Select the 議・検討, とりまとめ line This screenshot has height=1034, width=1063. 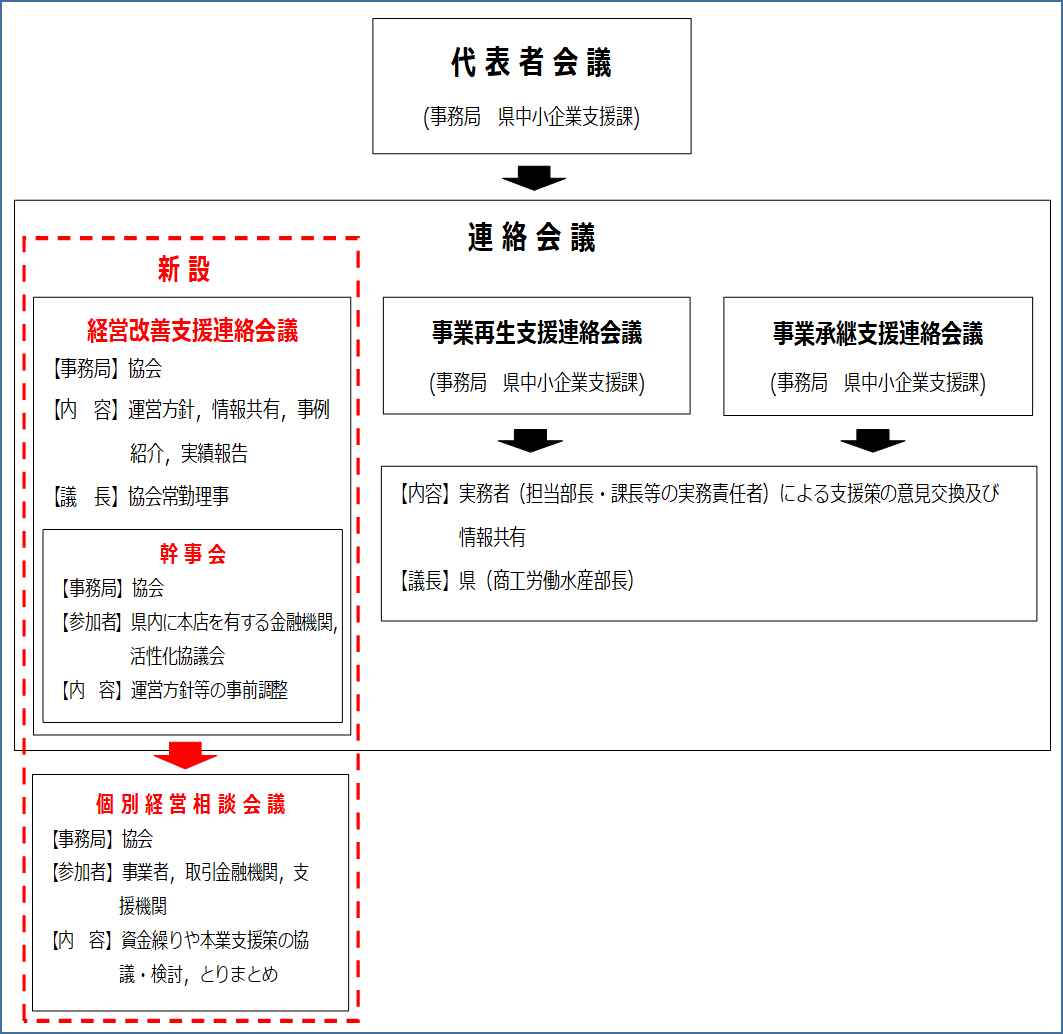(x=199, y=974)
